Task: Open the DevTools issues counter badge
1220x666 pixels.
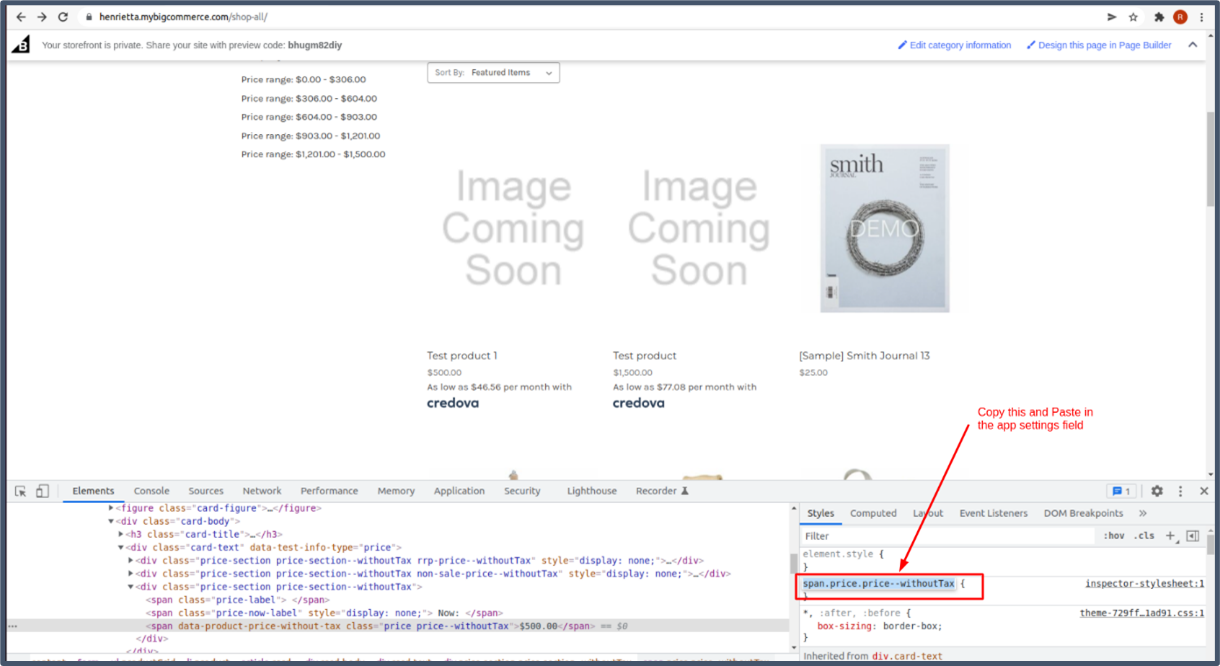Action: (1120, 491)
